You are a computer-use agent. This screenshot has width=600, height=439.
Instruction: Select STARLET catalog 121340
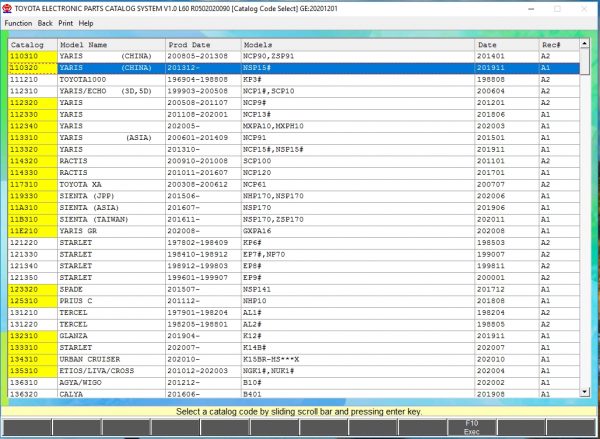point(293,266)
